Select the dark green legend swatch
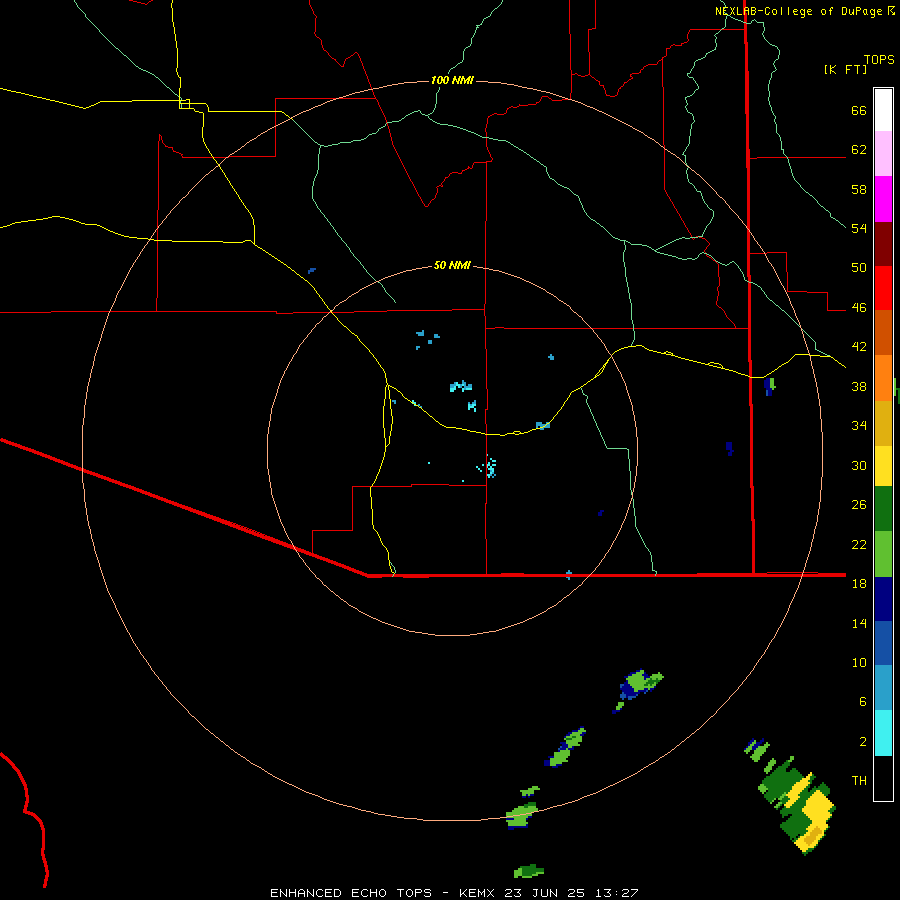Image resolution: width=900 pixels, height=900 pixels. click(x=883, y=509)
